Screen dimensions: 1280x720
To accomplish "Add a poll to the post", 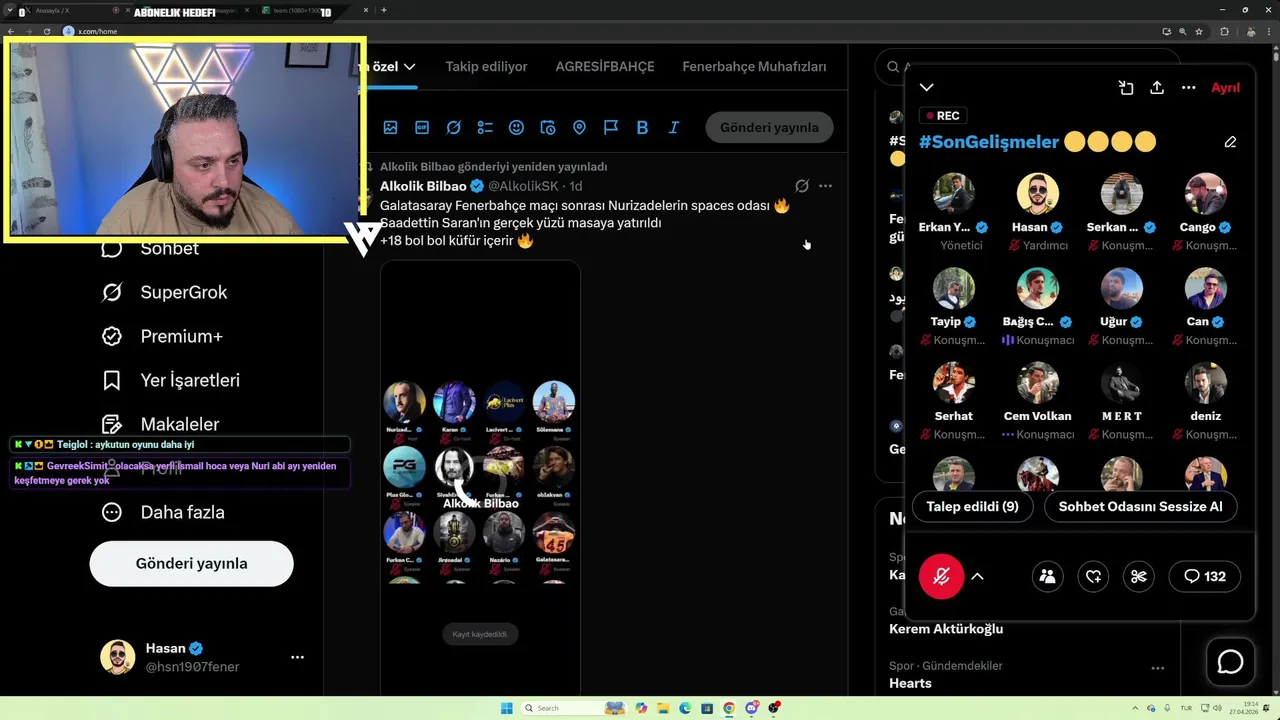I will click(x=485, y=128).
